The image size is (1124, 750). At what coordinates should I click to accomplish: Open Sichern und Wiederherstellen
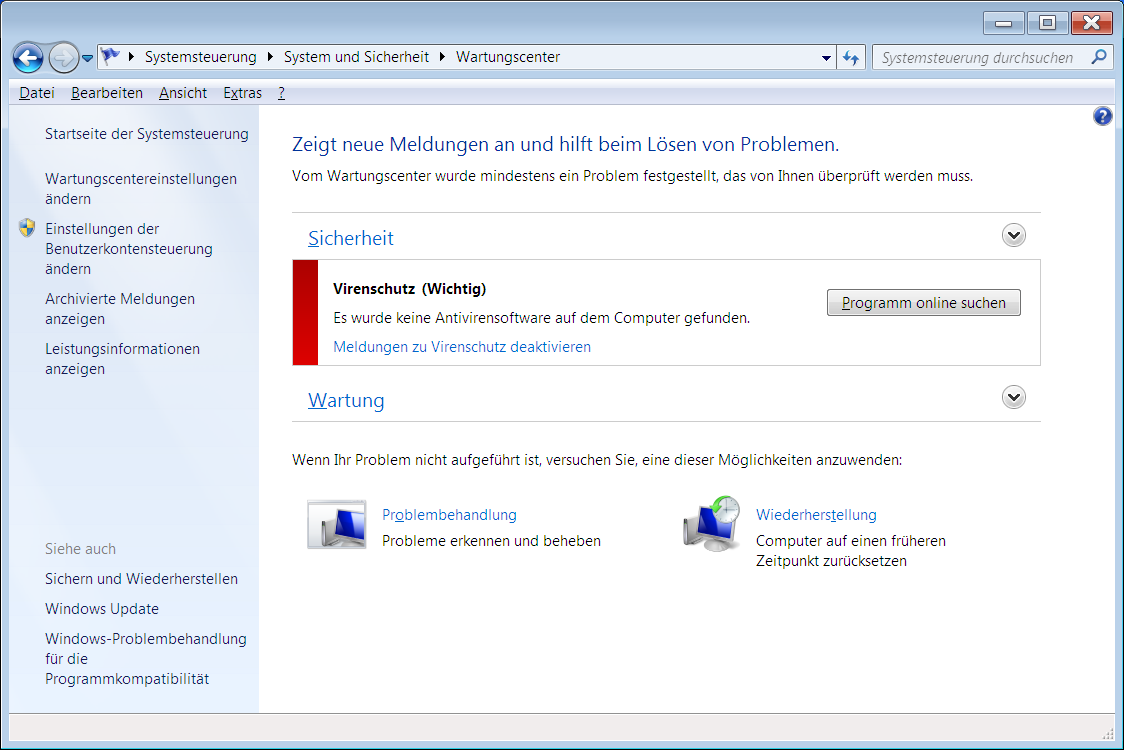[141, 579]
